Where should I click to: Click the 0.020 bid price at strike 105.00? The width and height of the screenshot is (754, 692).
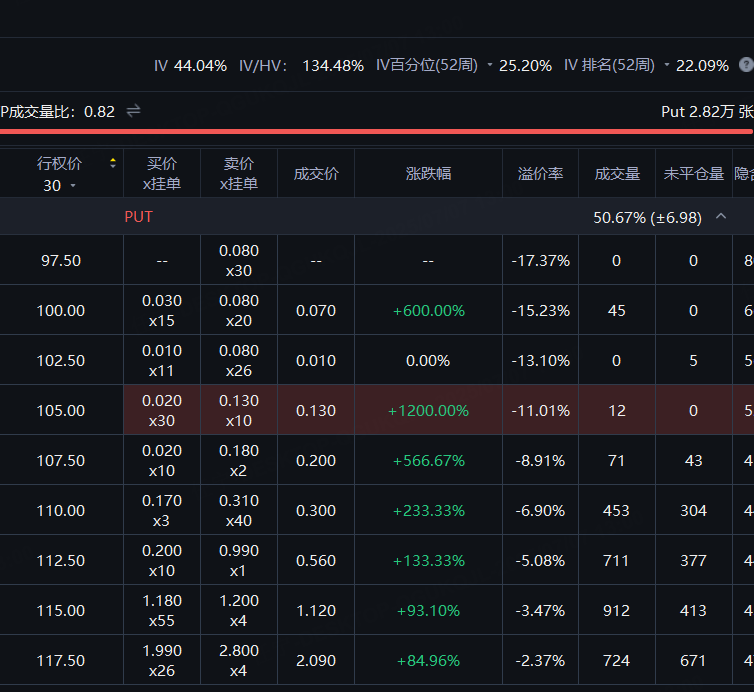pos(162,401)
